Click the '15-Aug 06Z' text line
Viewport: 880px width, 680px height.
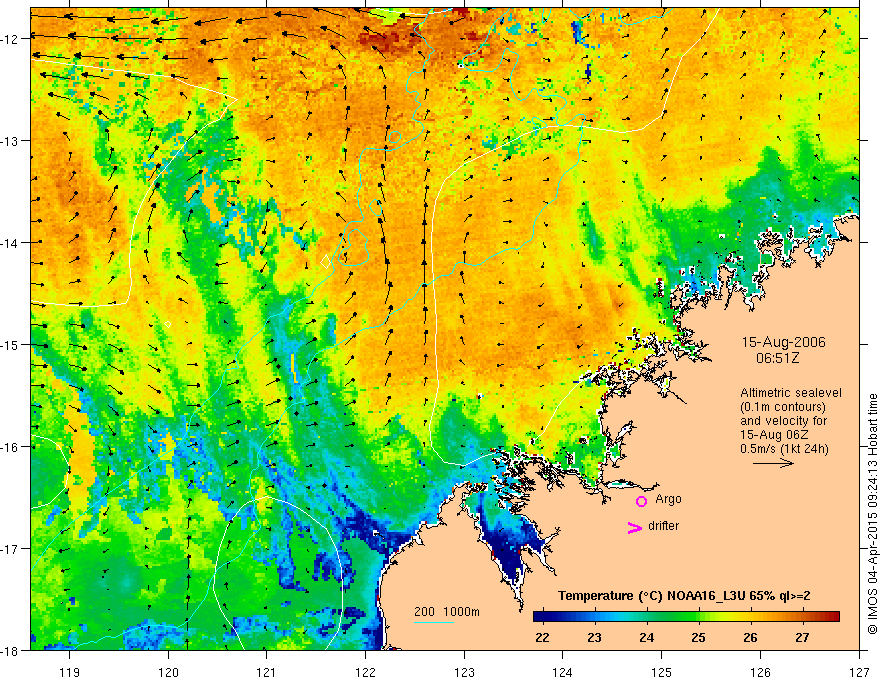774,435
